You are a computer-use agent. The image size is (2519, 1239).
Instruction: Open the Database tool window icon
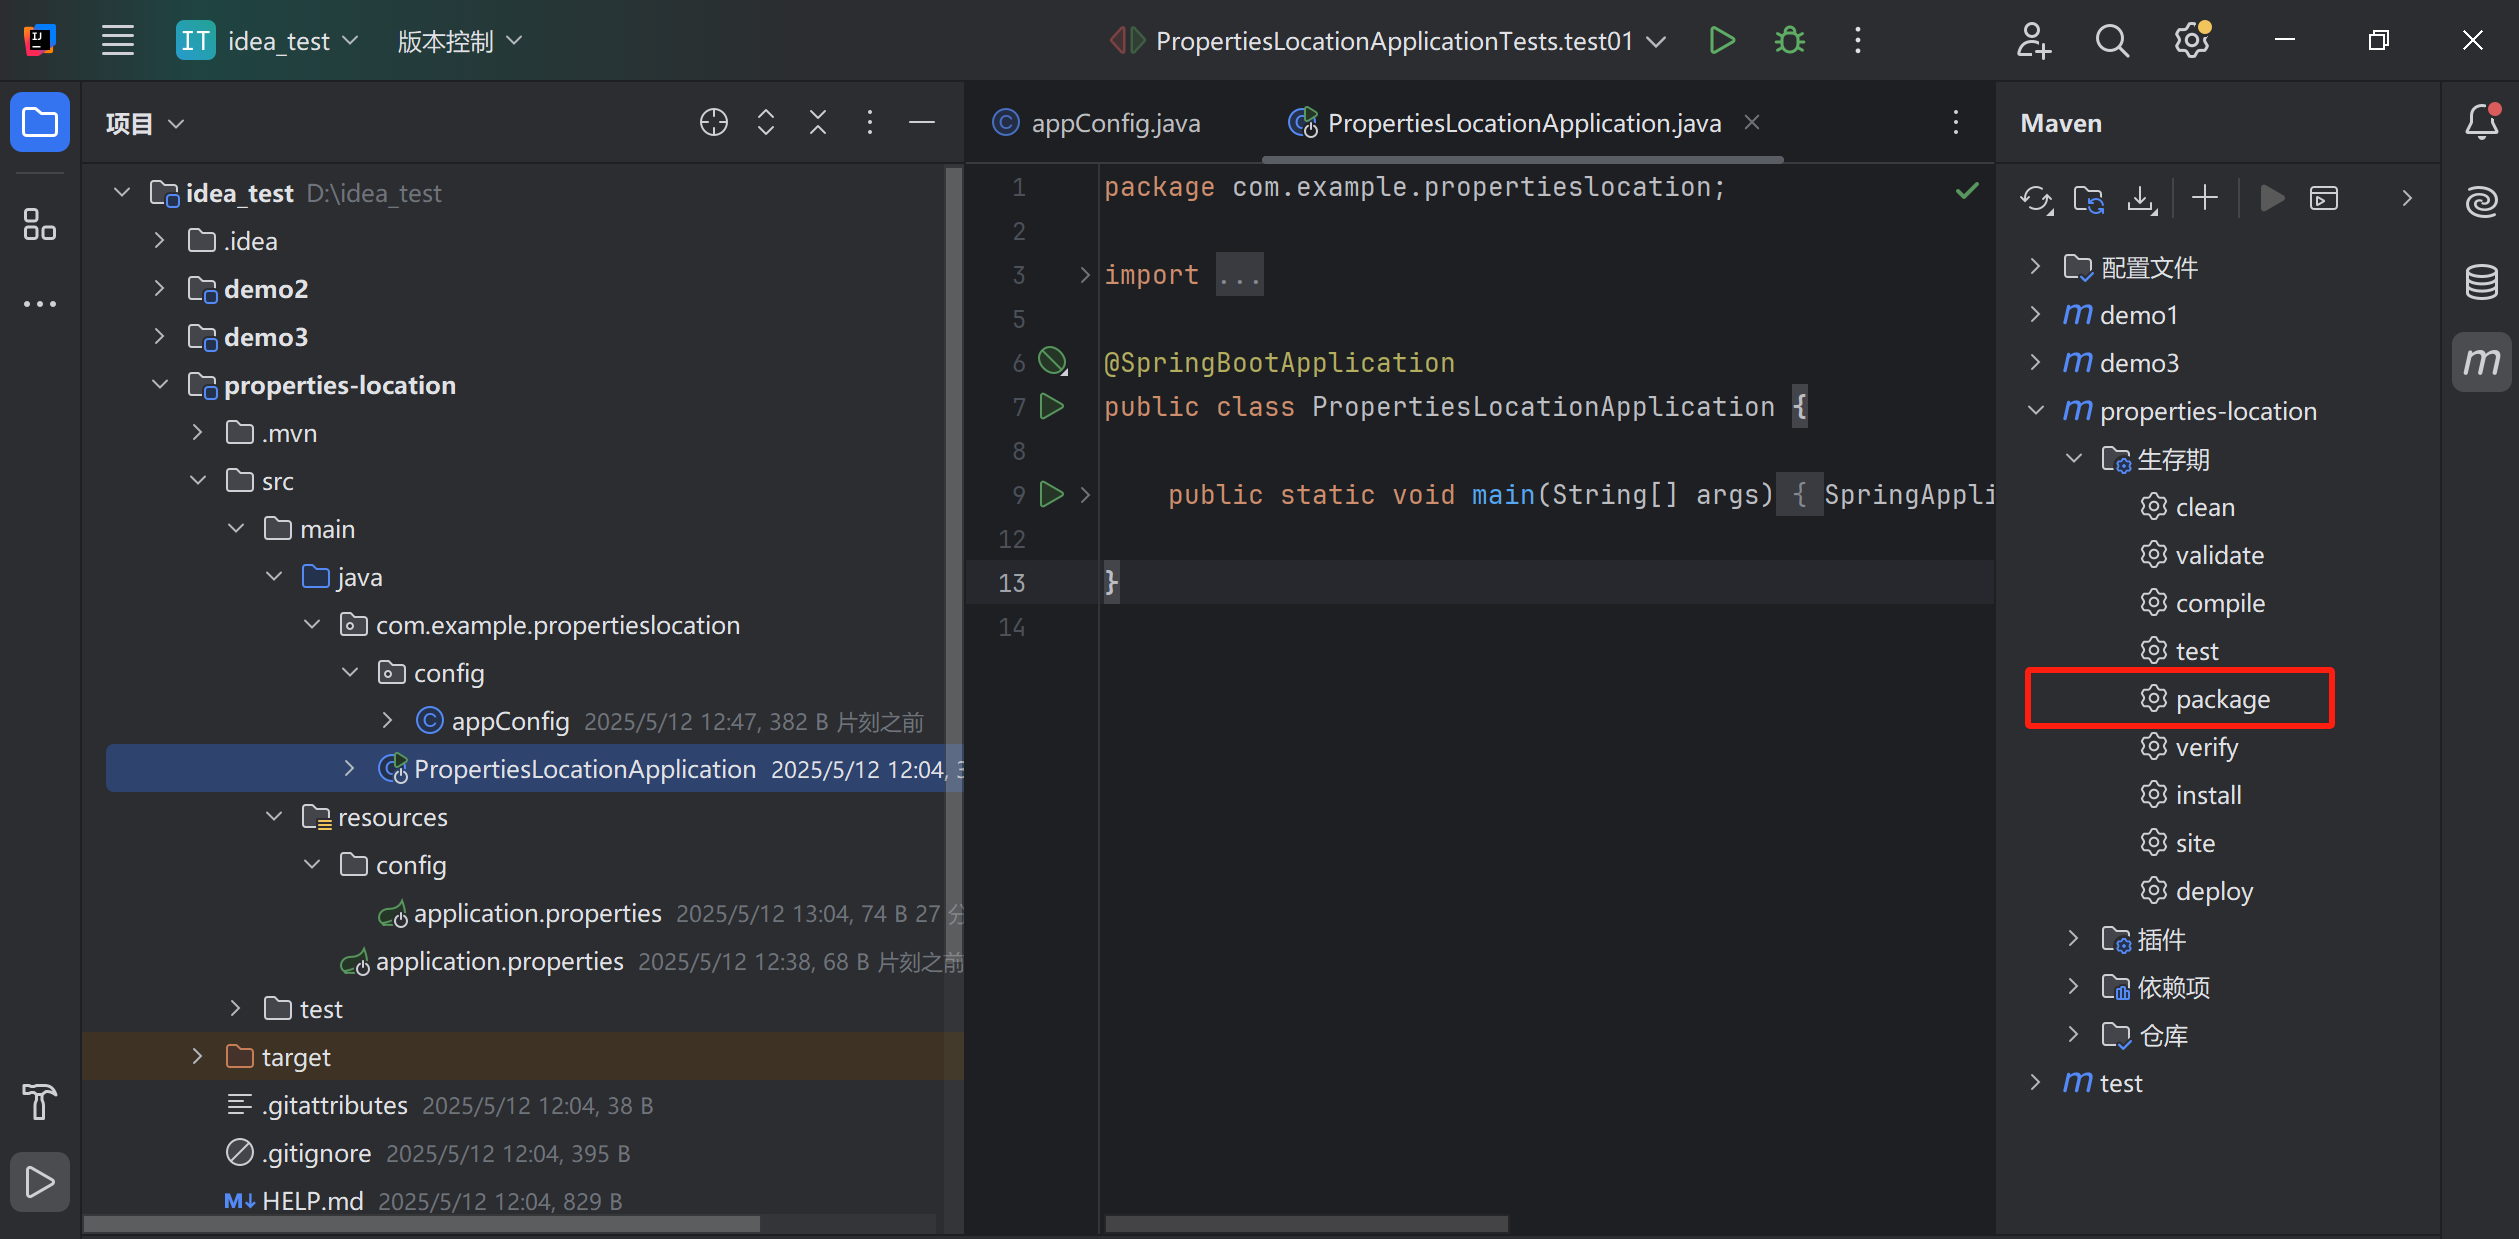point(2481,281)
